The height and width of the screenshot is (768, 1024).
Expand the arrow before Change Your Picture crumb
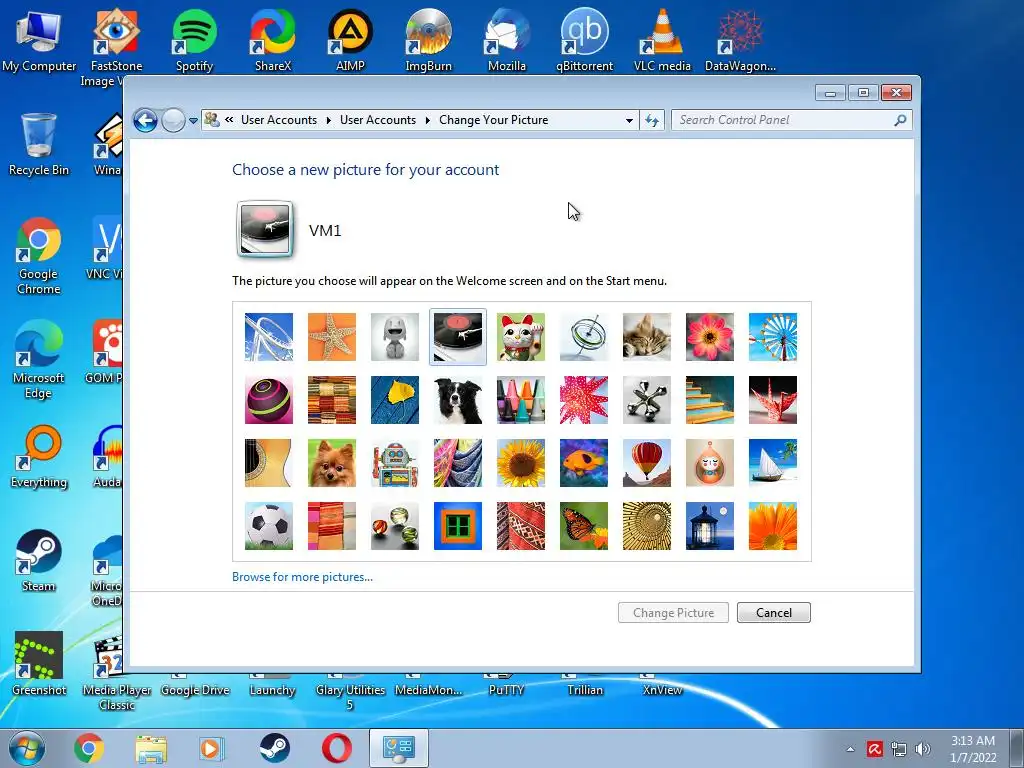click(x=428, y=120)
